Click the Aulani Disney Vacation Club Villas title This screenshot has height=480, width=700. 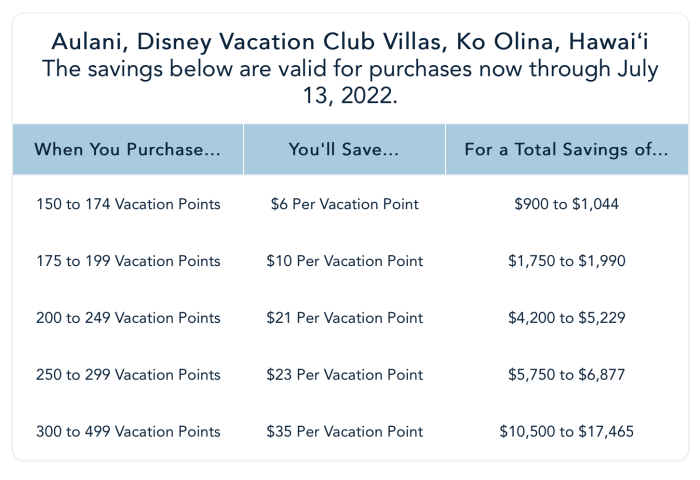point(350,42)
